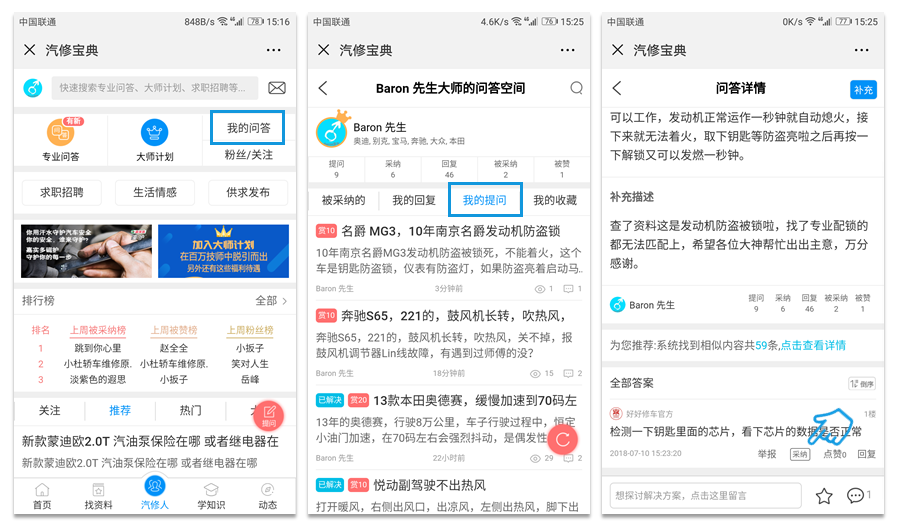Switch to 推荐 feed tab

pos(120,411)
